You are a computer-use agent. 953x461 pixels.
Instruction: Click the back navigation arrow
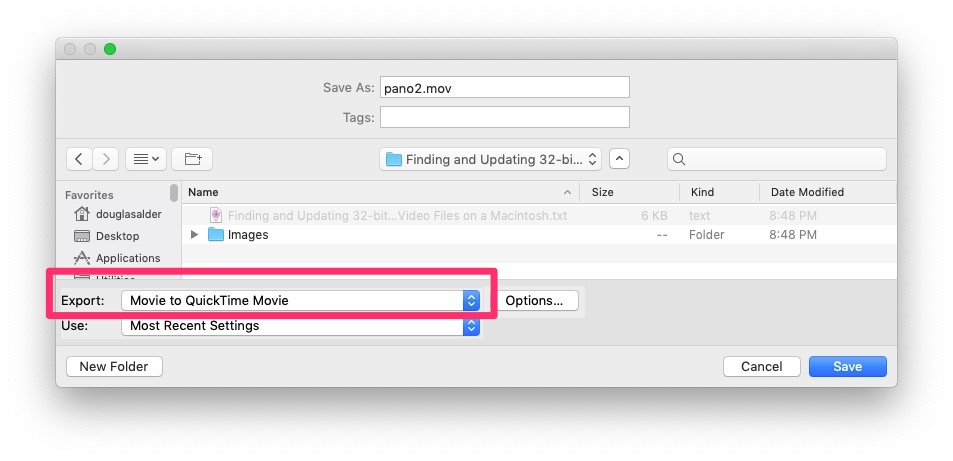pos(80,159)
